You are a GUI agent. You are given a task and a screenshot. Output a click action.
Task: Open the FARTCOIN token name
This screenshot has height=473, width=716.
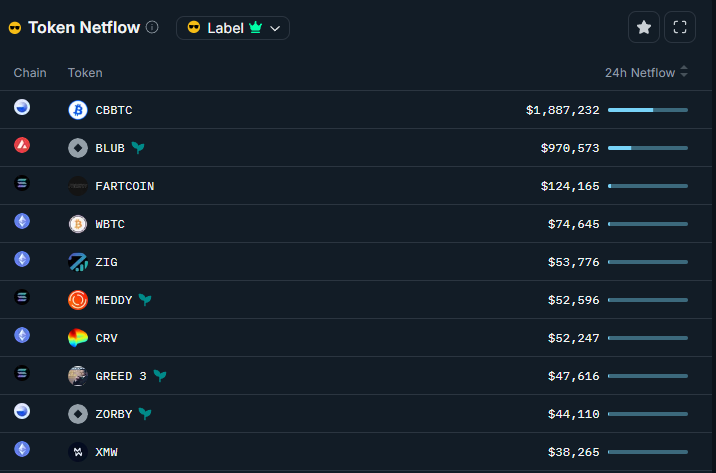125,186
